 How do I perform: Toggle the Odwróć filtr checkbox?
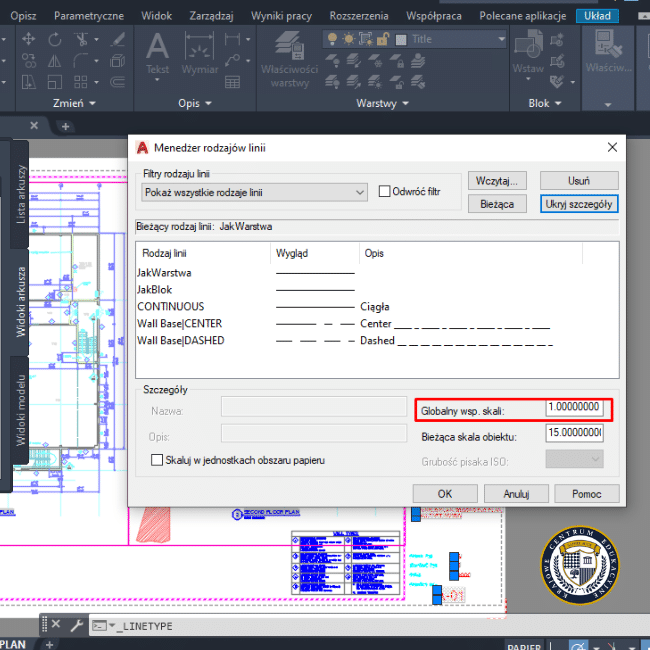[x=384, y=192]
